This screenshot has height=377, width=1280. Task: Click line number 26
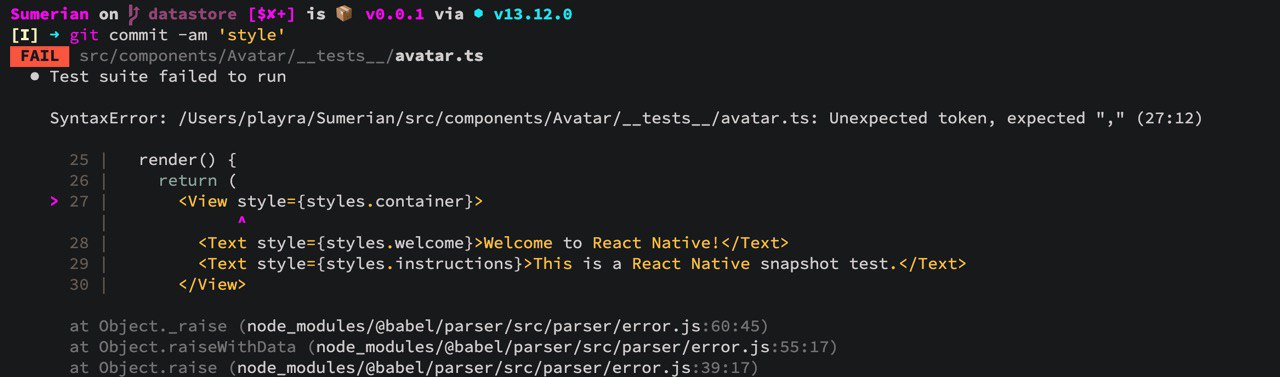79,181
